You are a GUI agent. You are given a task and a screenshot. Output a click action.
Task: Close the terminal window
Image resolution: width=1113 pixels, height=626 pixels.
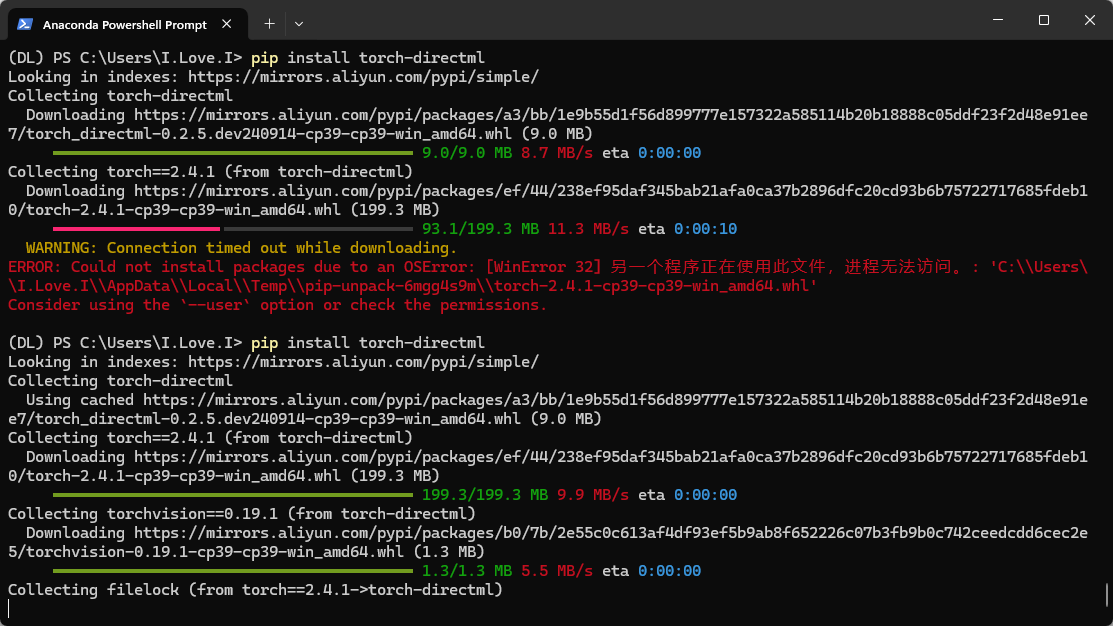(x=1090, y=20)
